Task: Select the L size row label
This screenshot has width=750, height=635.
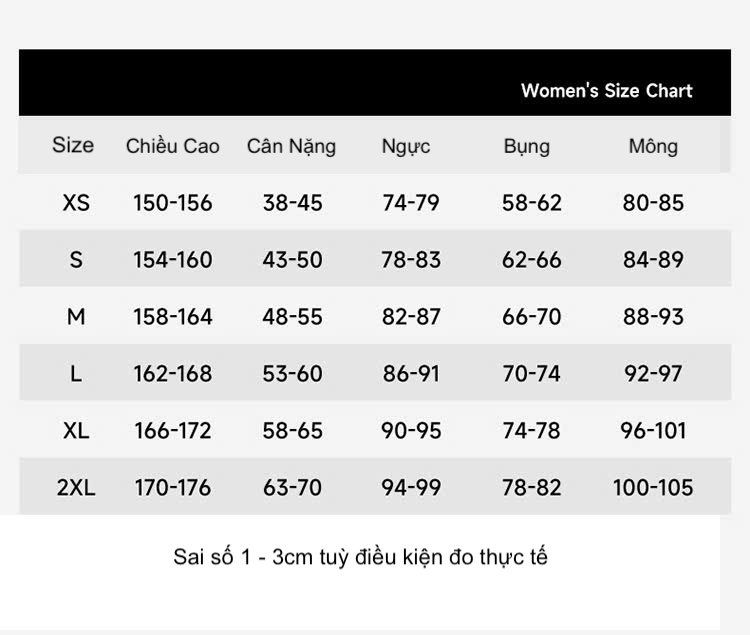Action: 76,374
